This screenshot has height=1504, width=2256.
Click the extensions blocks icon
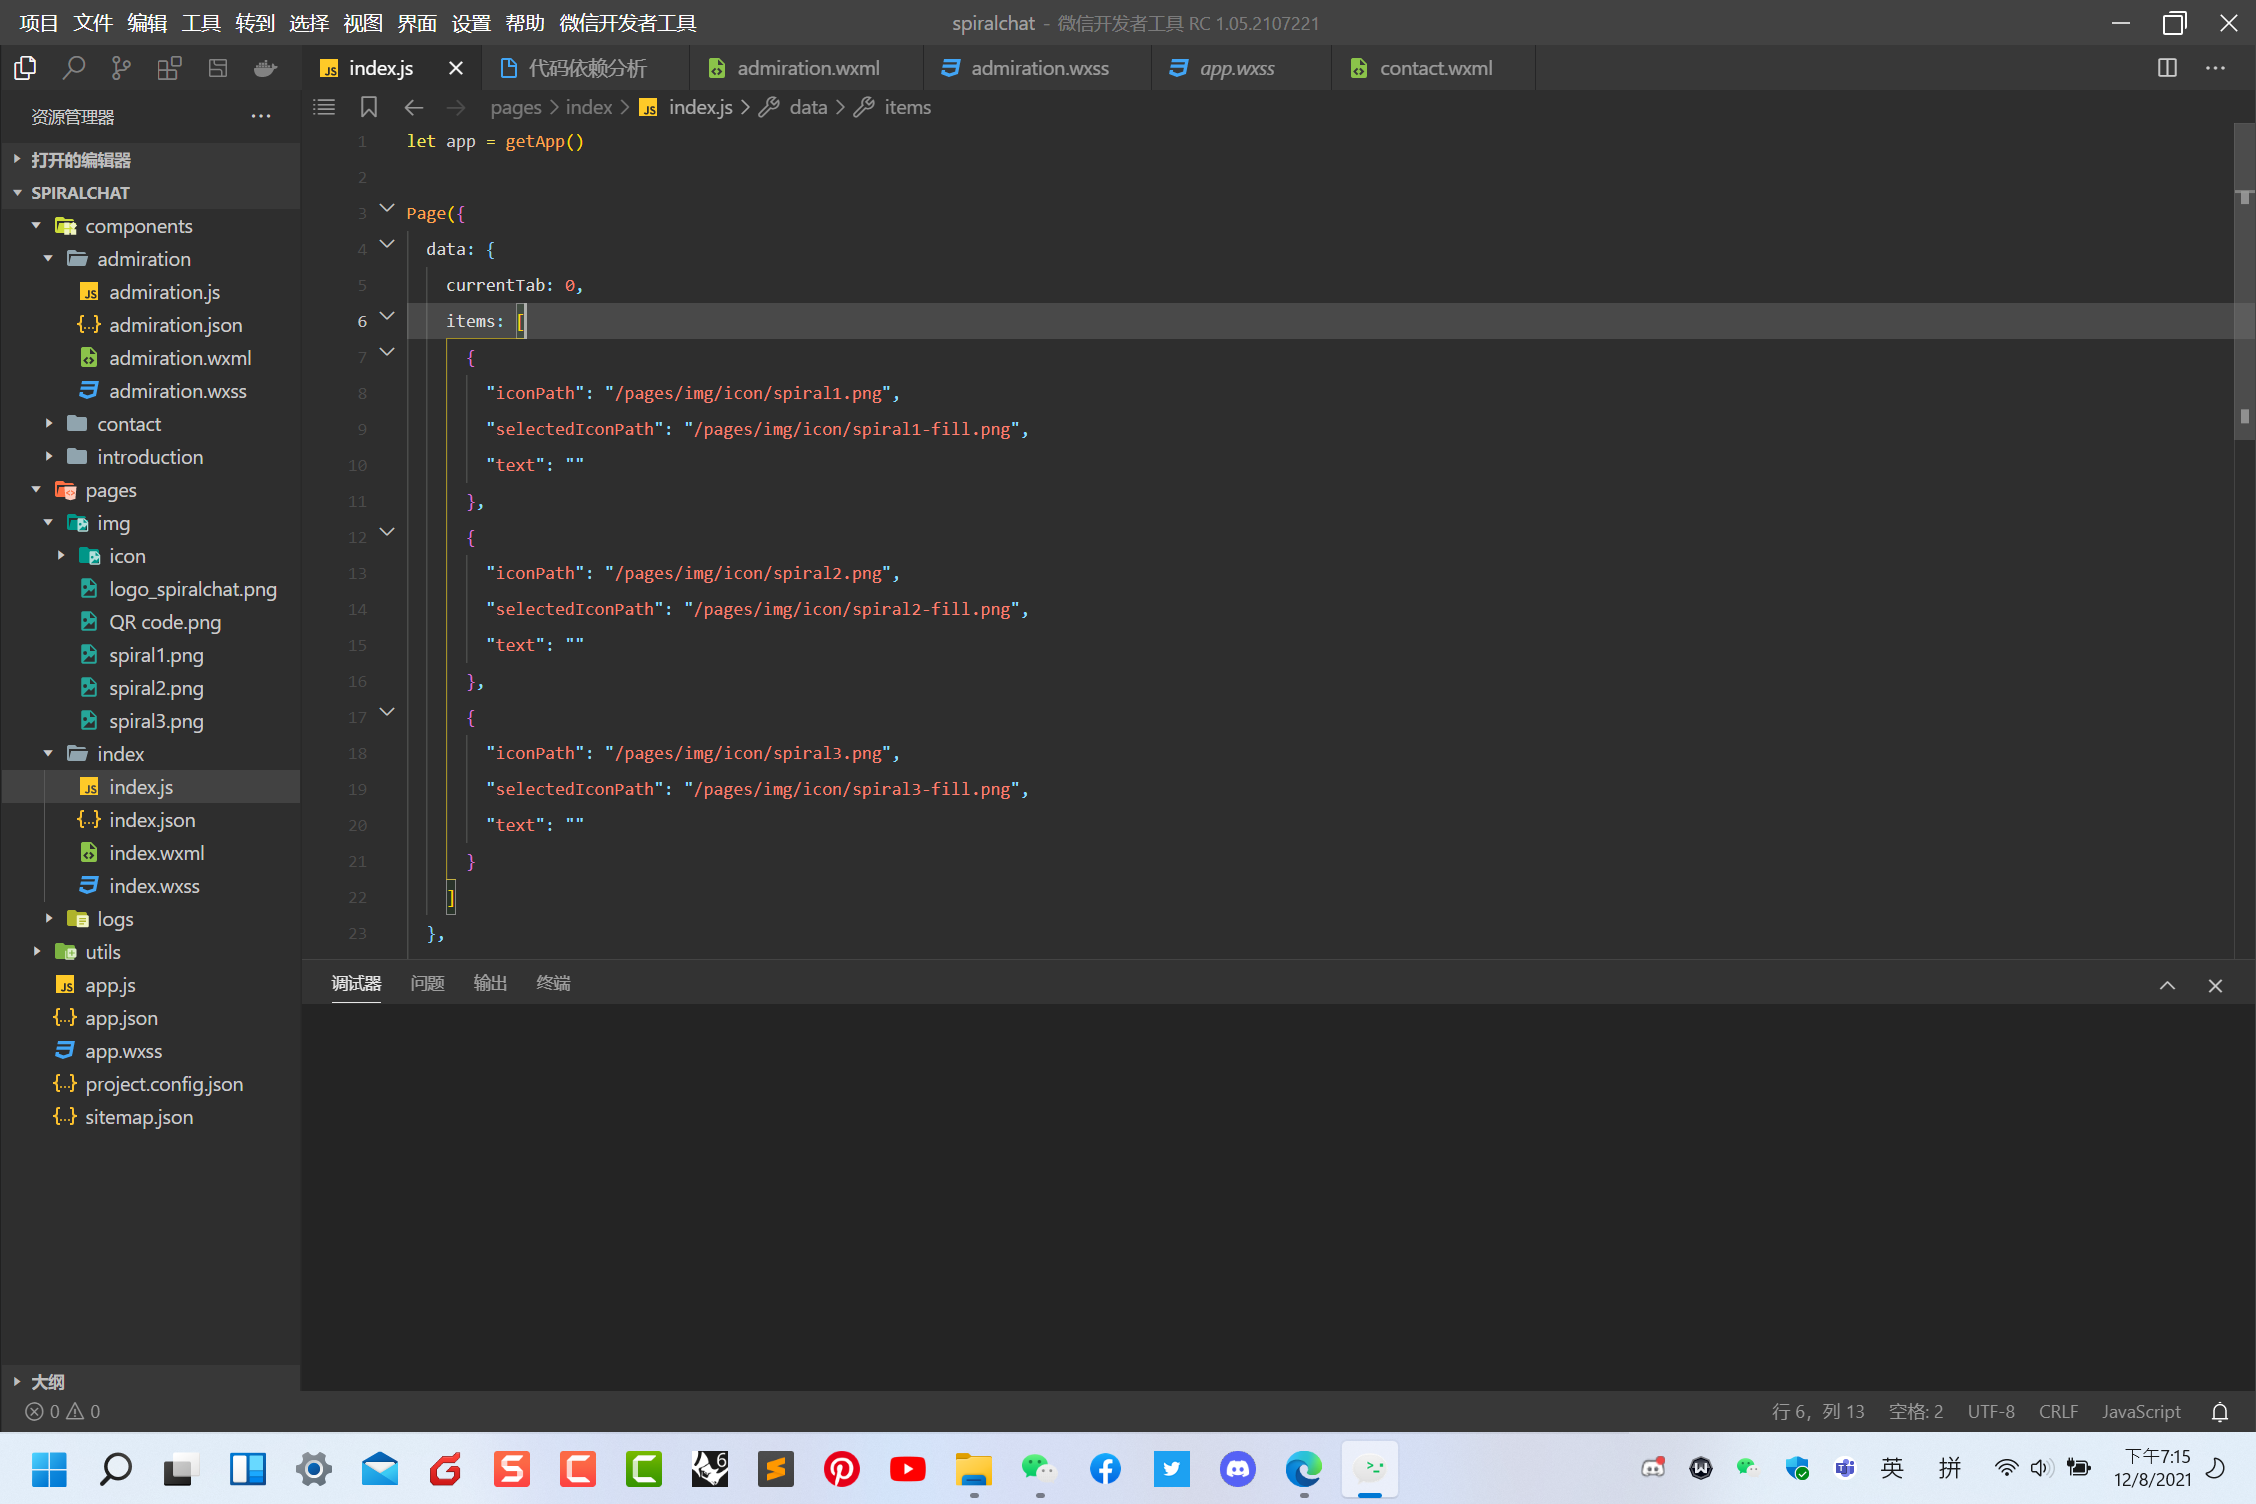[x=169, y=68]
